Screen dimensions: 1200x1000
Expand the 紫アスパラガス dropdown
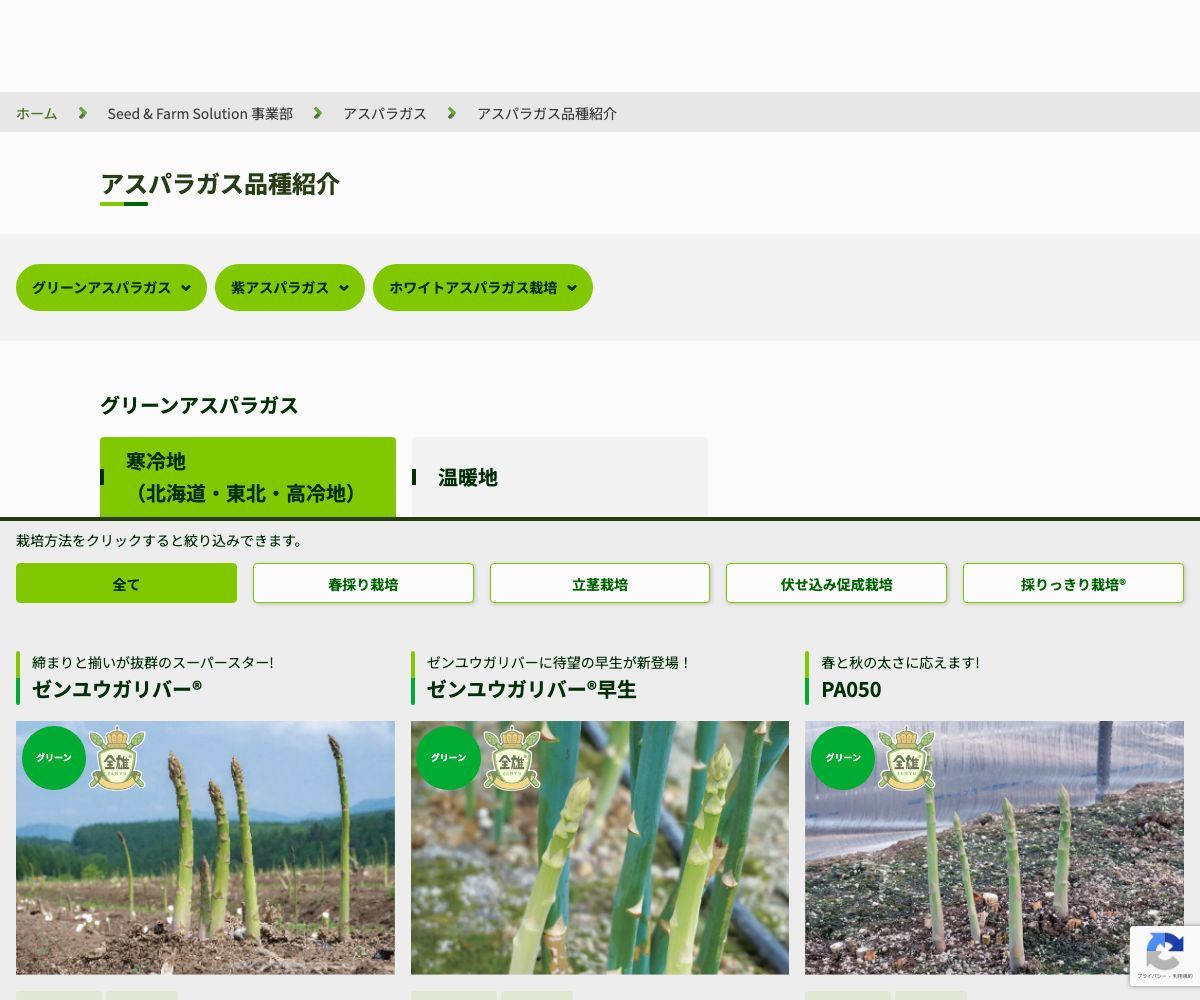(x=289, y=287)
